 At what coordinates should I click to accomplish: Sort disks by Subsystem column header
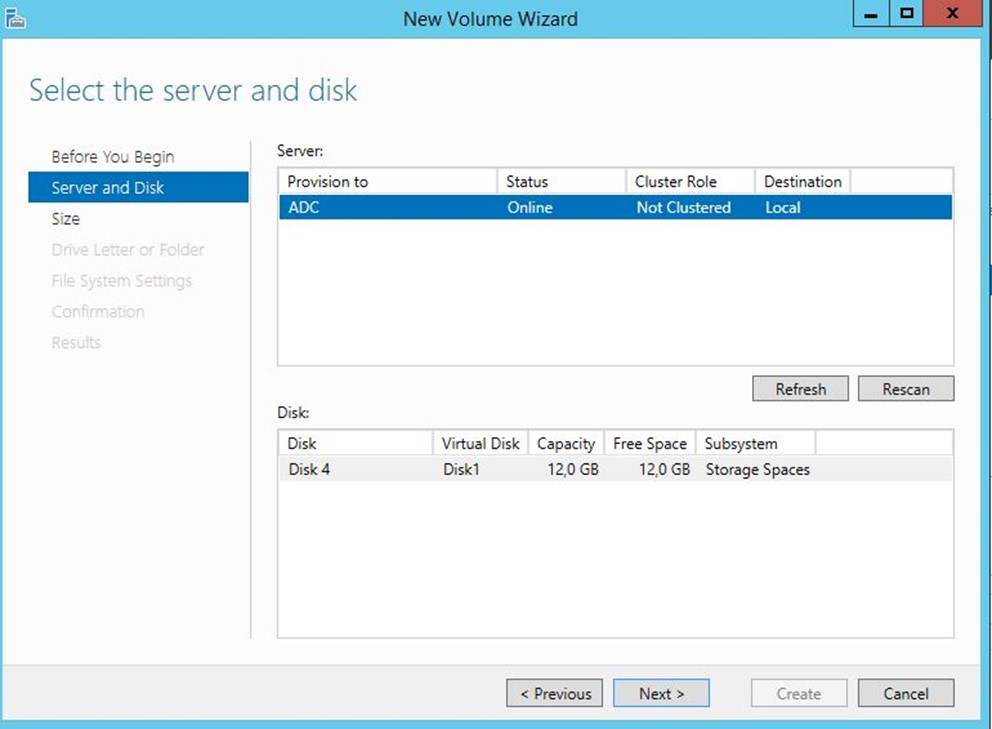point(755,444)
